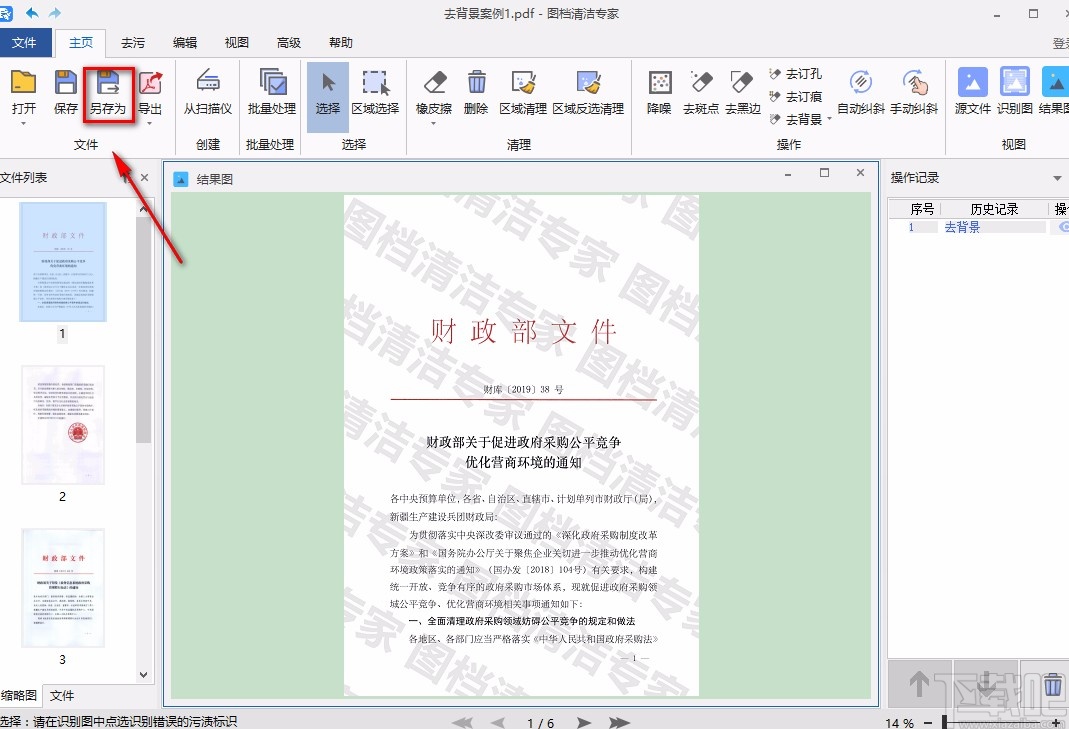Increase zoom with the plus control
1069x729 pixels.
1057,721
